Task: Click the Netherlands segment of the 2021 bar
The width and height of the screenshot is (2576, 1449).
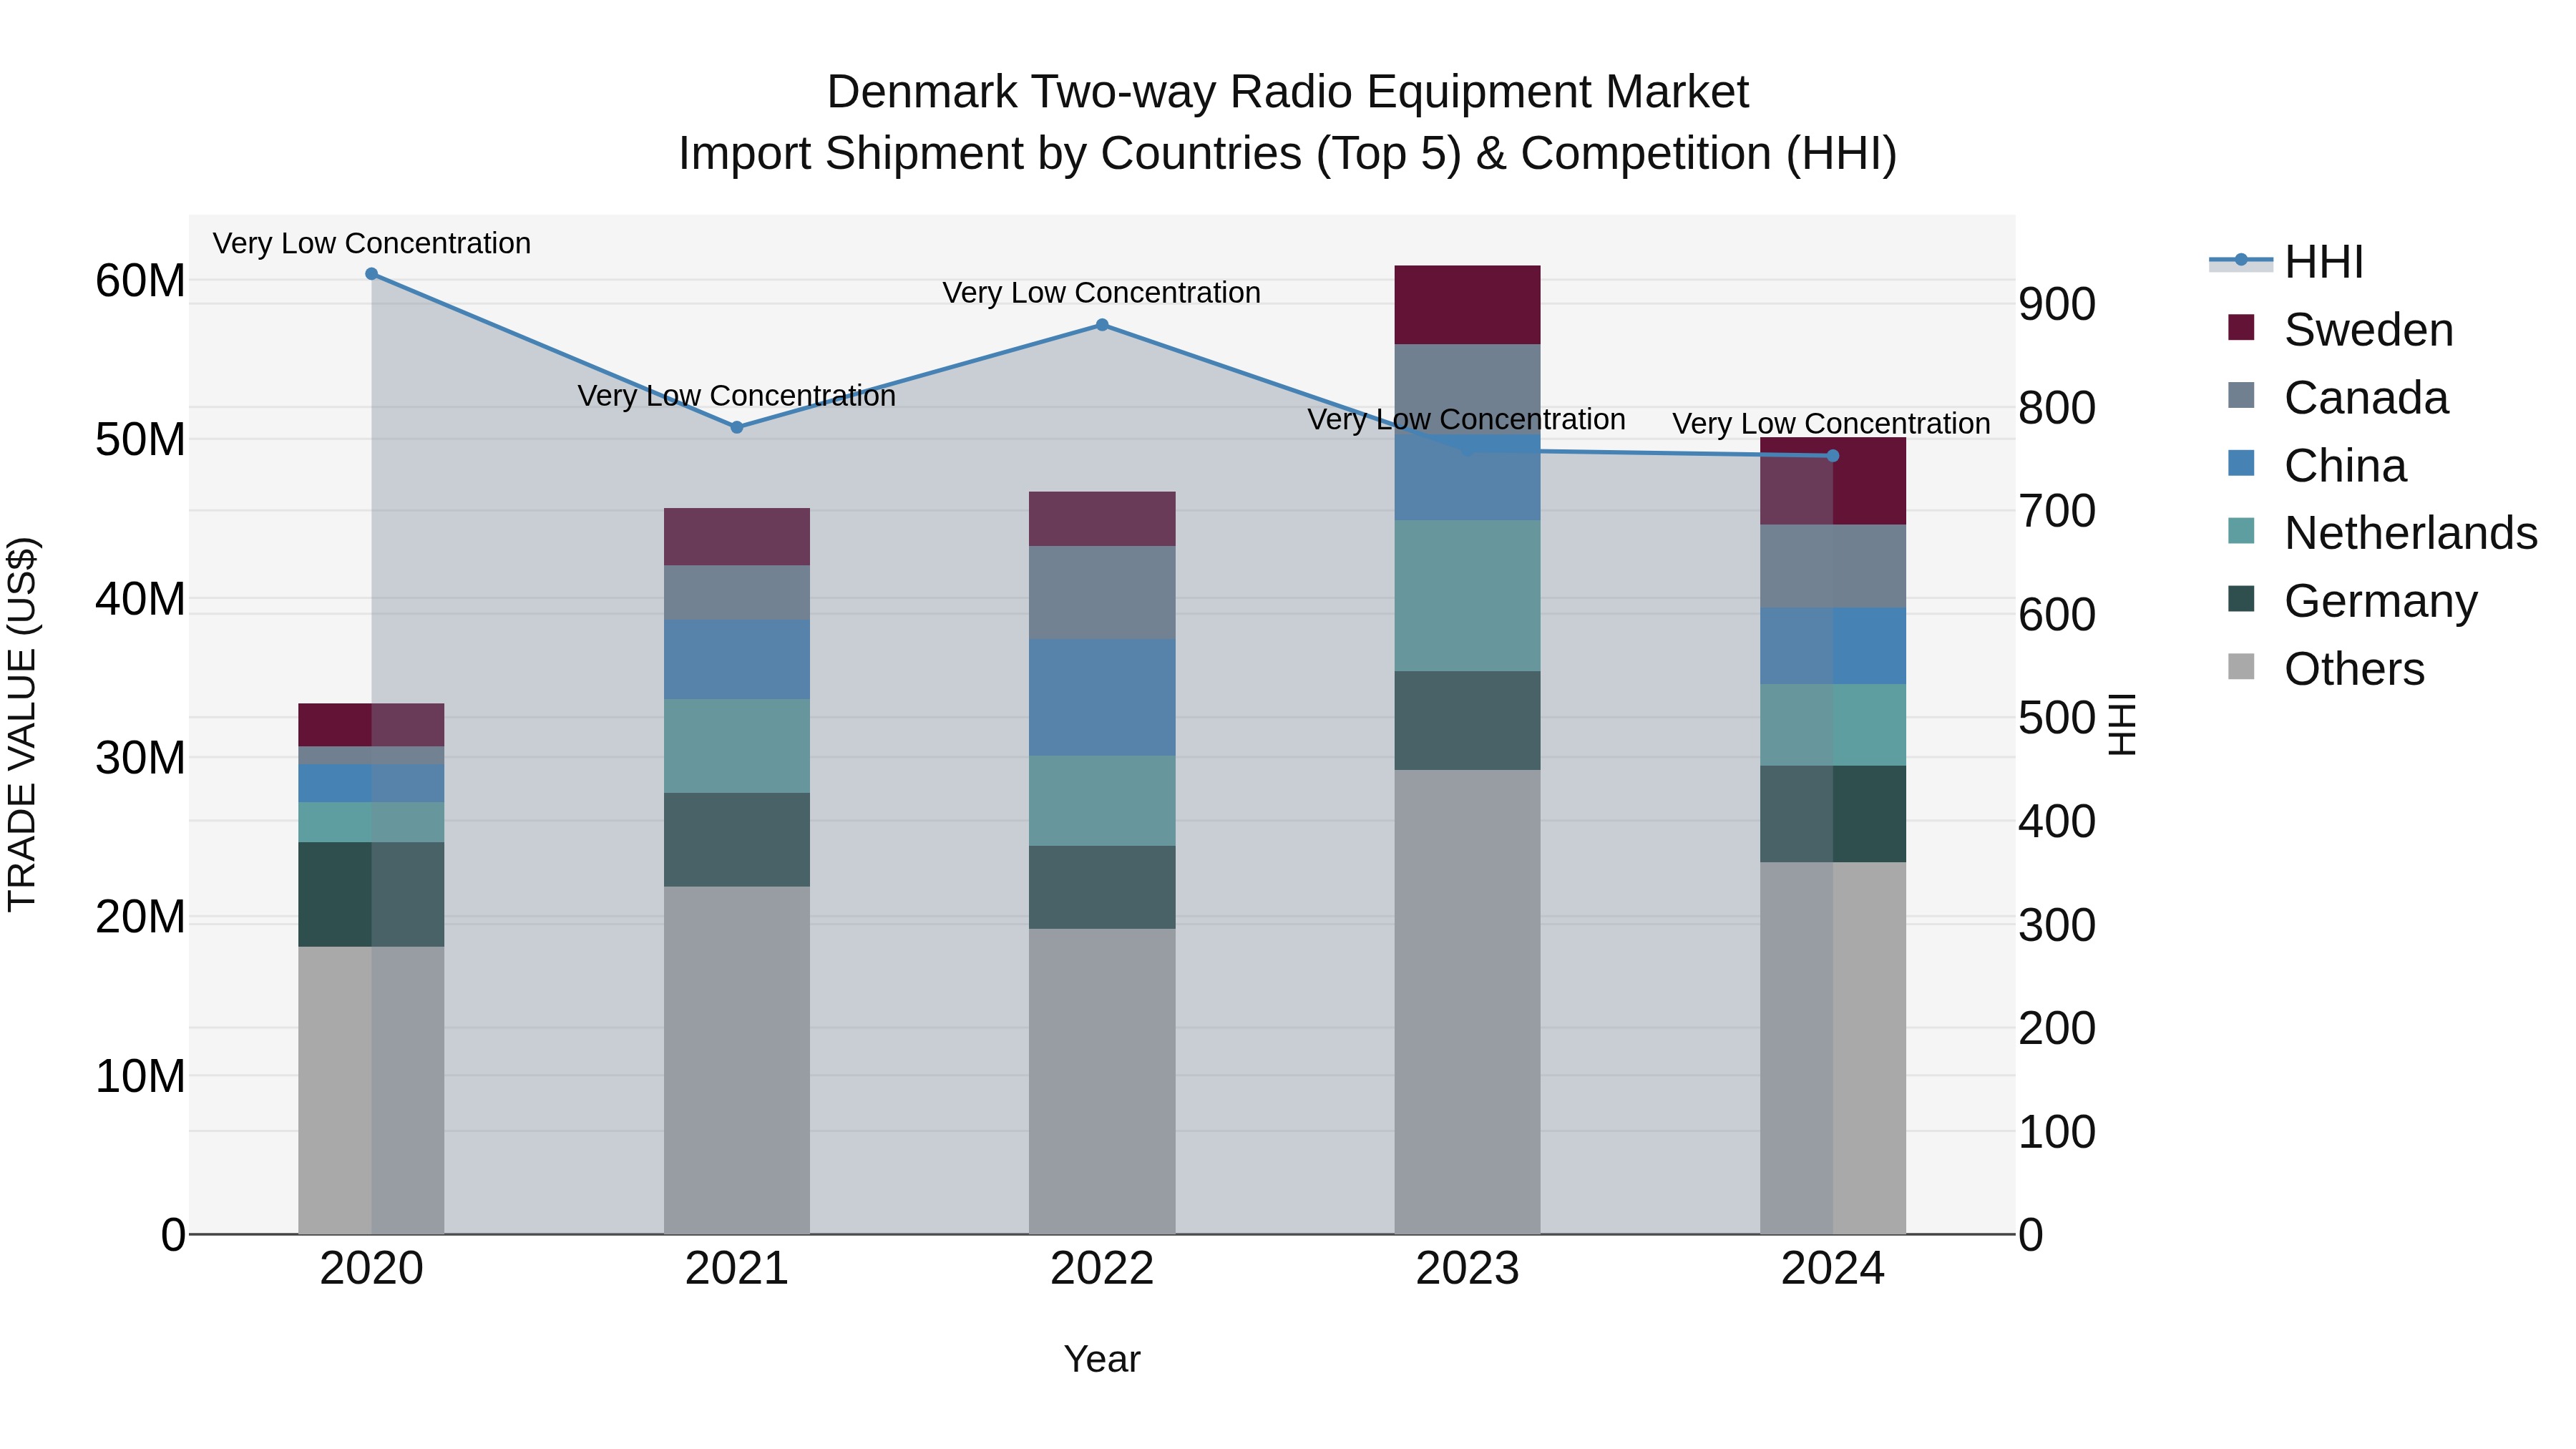Action: point(737,747)
